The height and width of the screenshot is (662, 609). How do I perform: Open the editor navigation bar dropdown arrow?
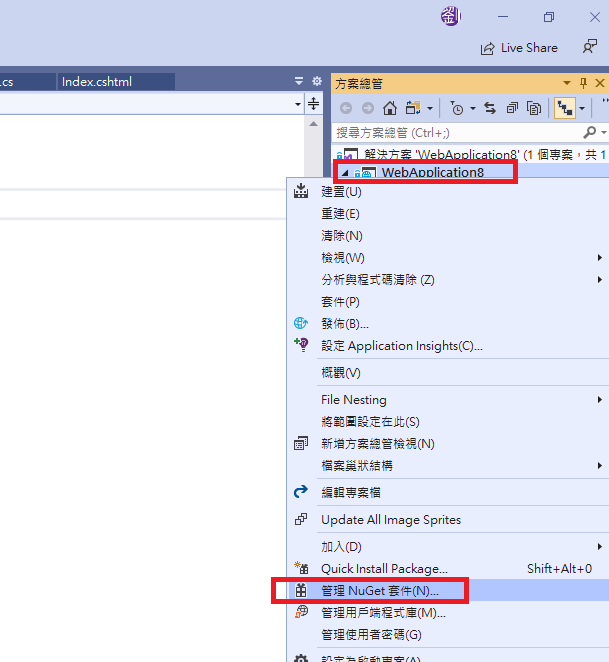click(x=298, y=104)
